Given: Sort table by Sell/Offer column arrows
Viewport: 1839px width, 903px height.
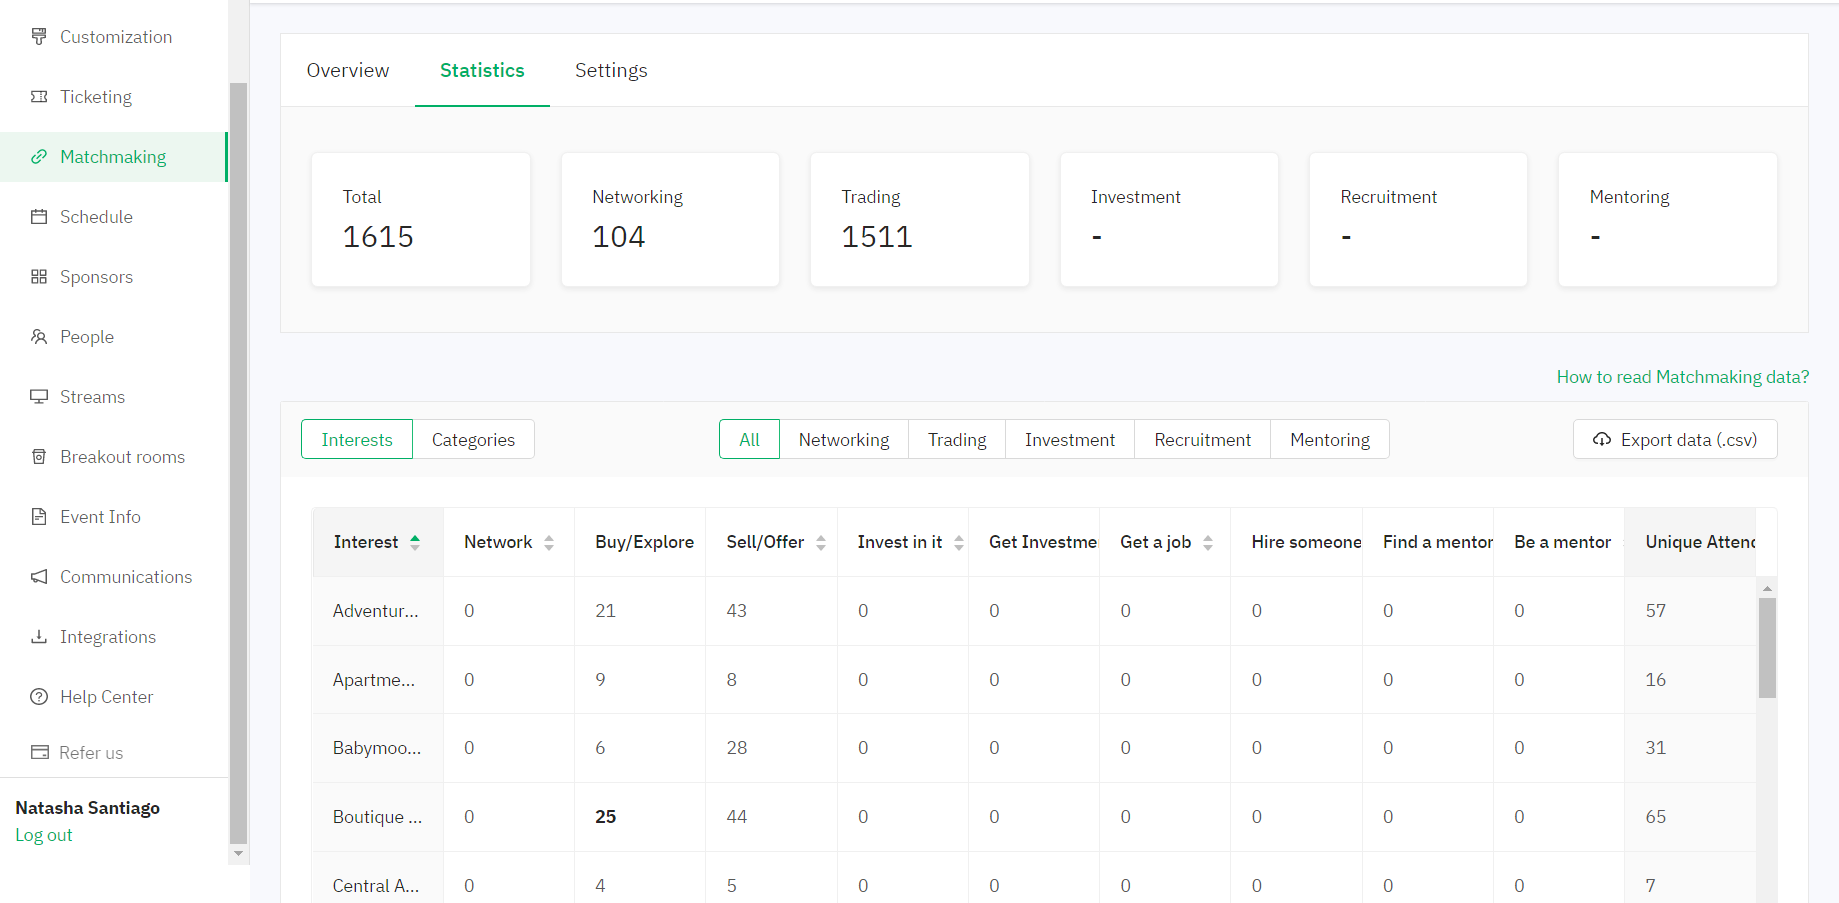Looking at the screenshot, I should (821, 542).
